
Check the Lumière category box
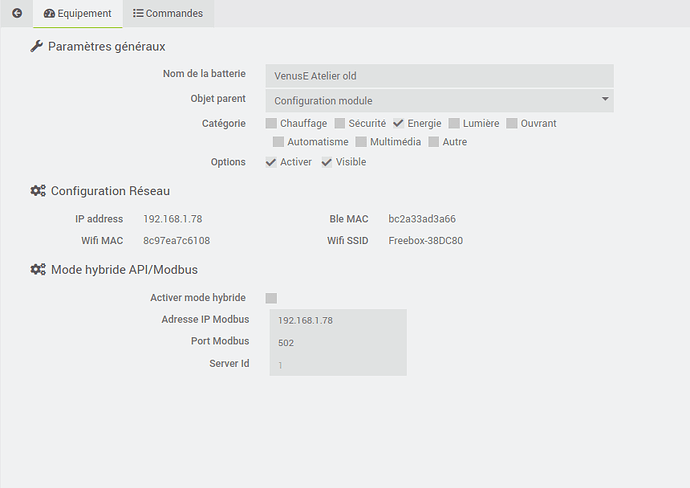tap(454, 123)
